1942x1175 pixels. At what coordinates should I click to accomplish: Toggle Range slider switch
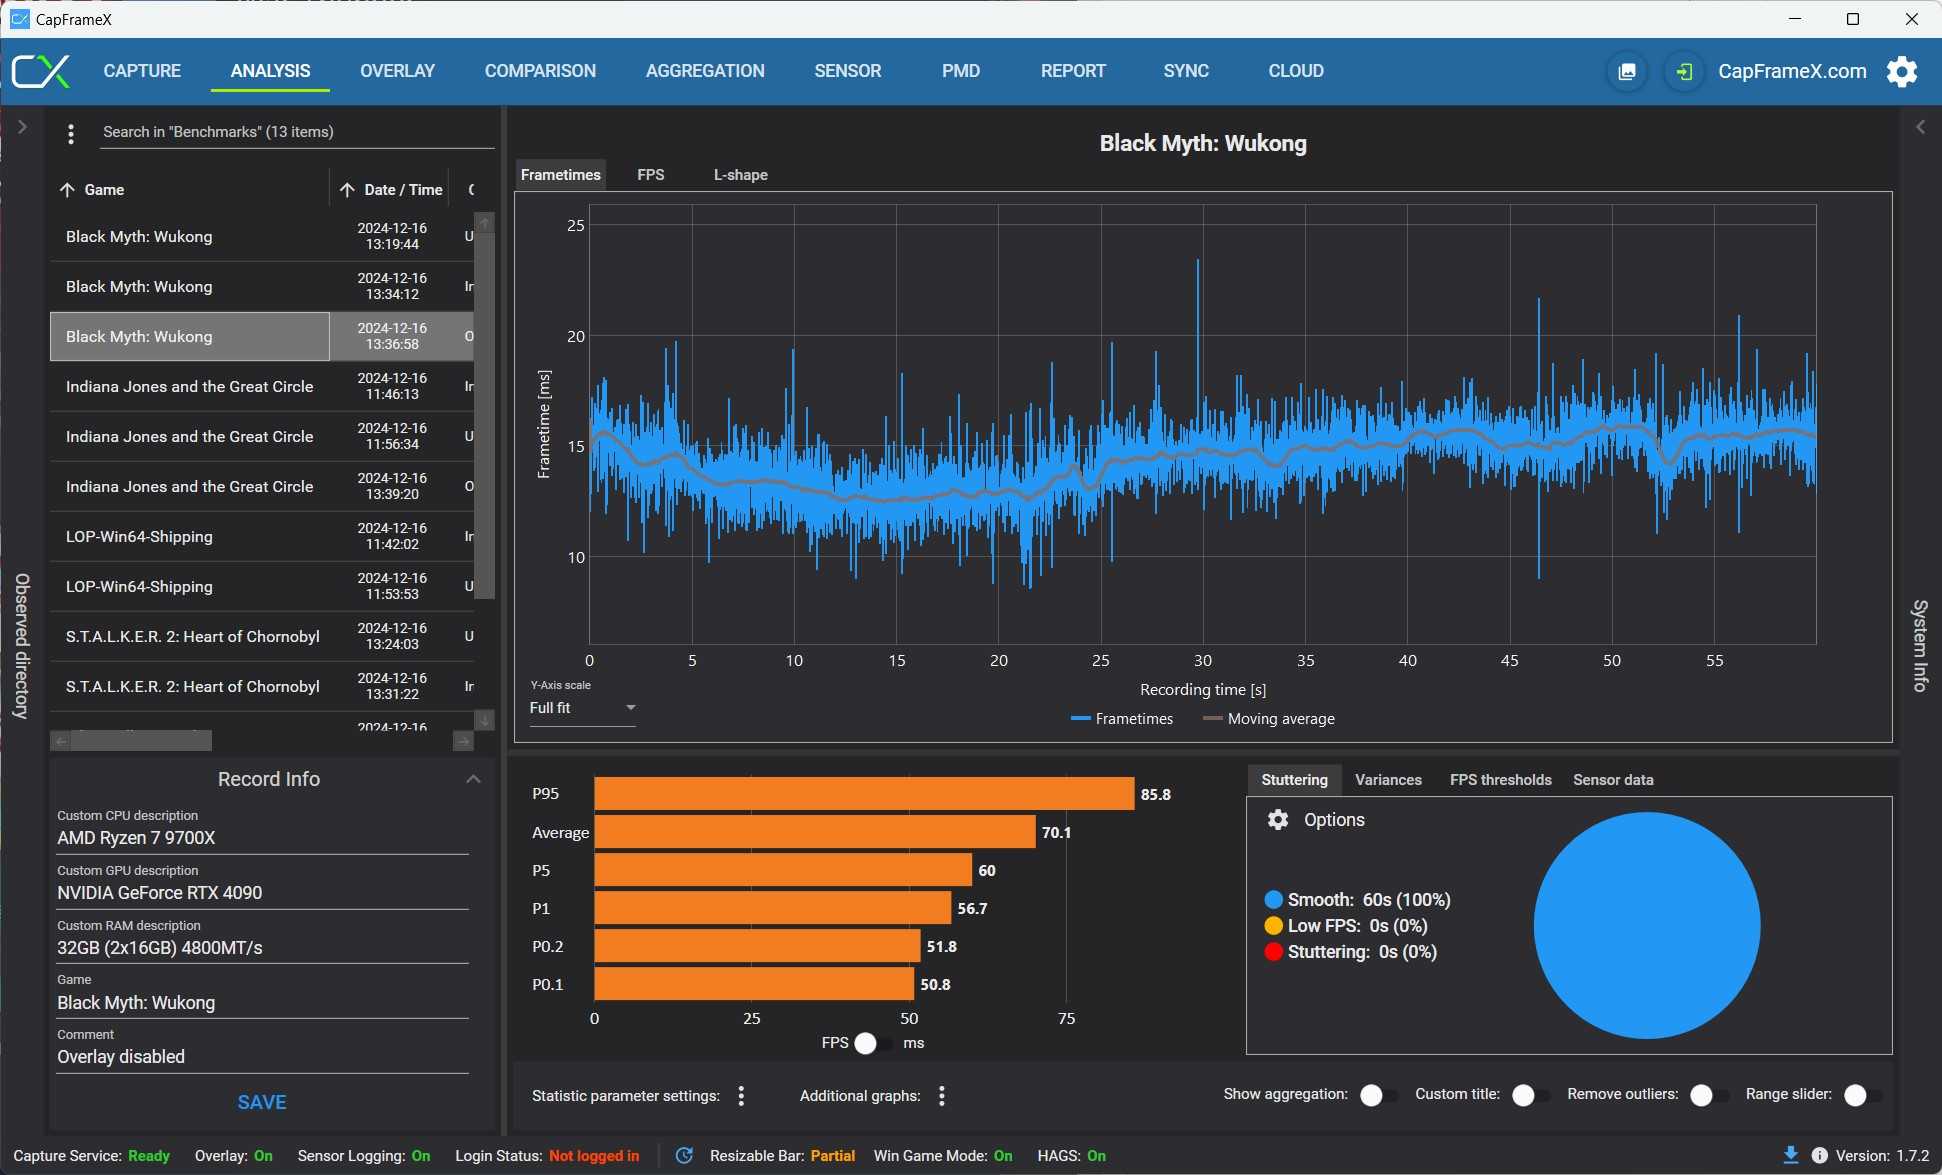pos(1864,1095)
